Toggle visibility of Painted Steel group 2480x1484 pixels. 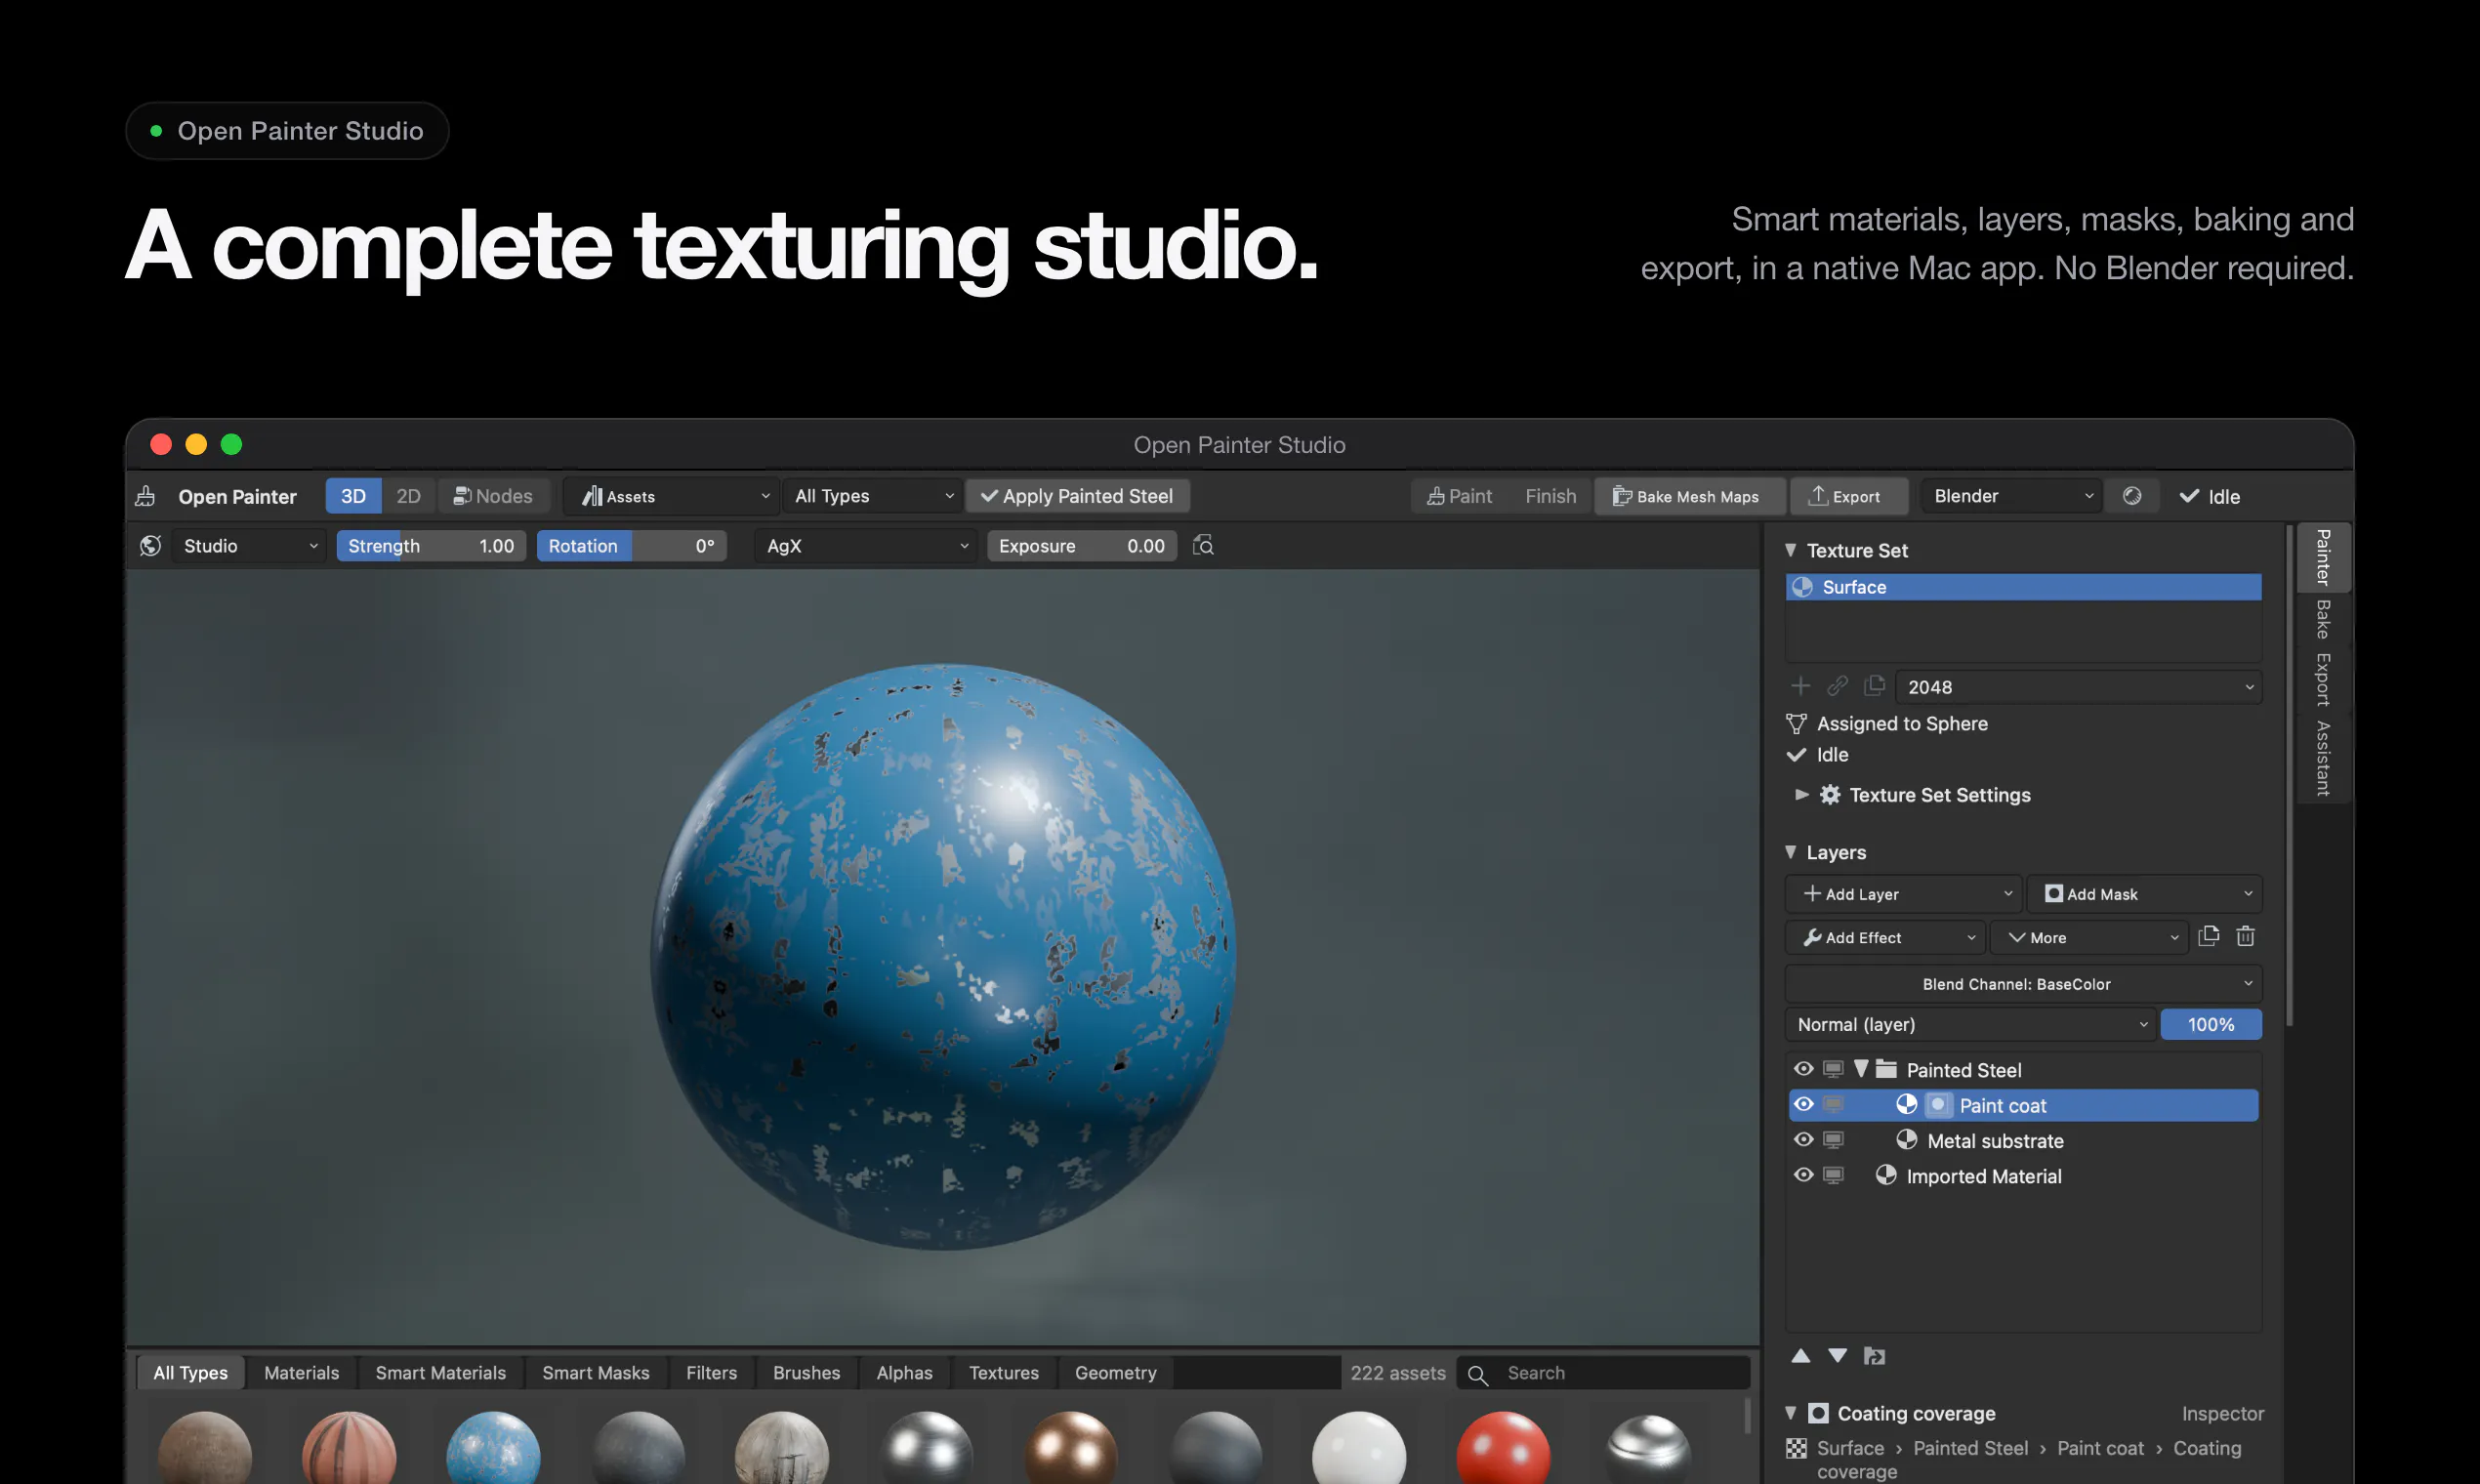1803,1069
